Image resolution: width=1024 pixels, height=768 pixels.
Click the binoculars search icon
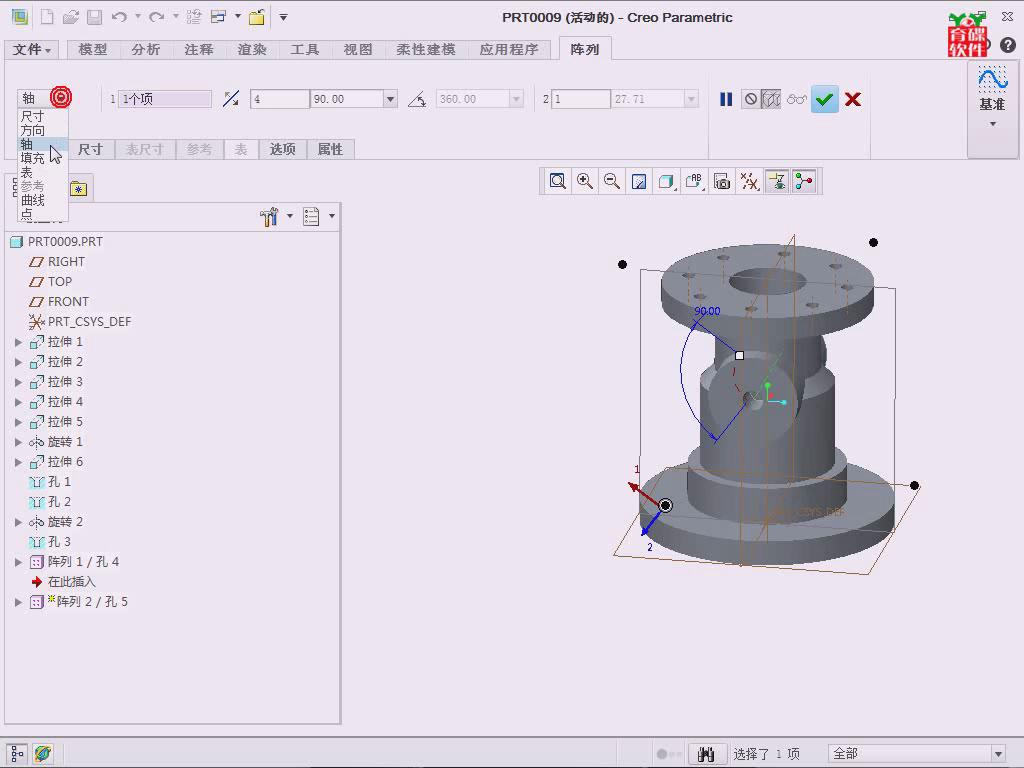(x=706, y=754)
